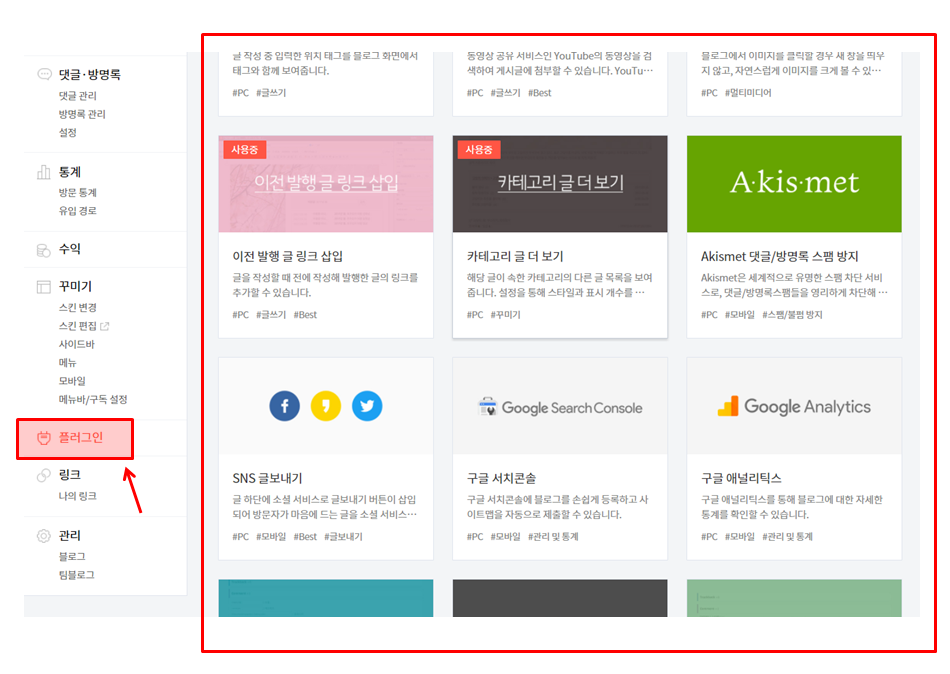Click the 플러그인 plug icon
This screenshot has height=674, width=950.
44,438
